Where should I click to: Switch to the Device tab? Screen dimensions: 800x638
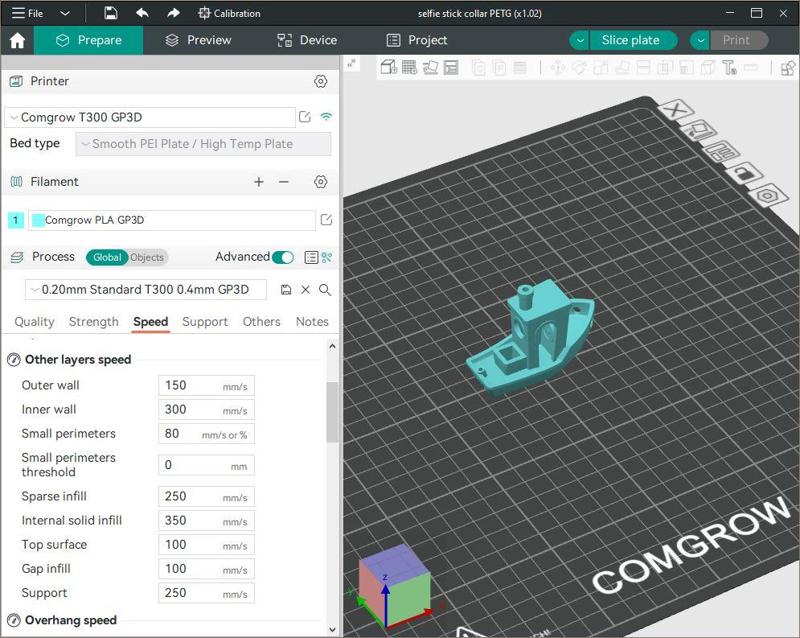(x=307, y=40)
